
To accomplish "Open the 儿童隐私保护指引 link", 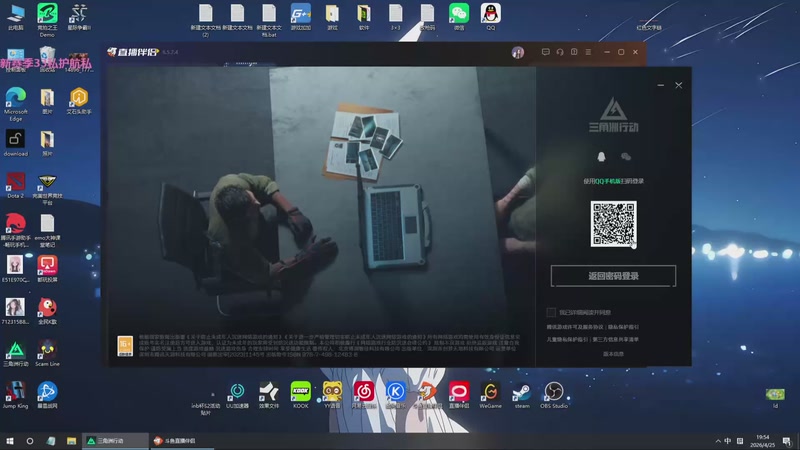I will [x=567, y=339].
